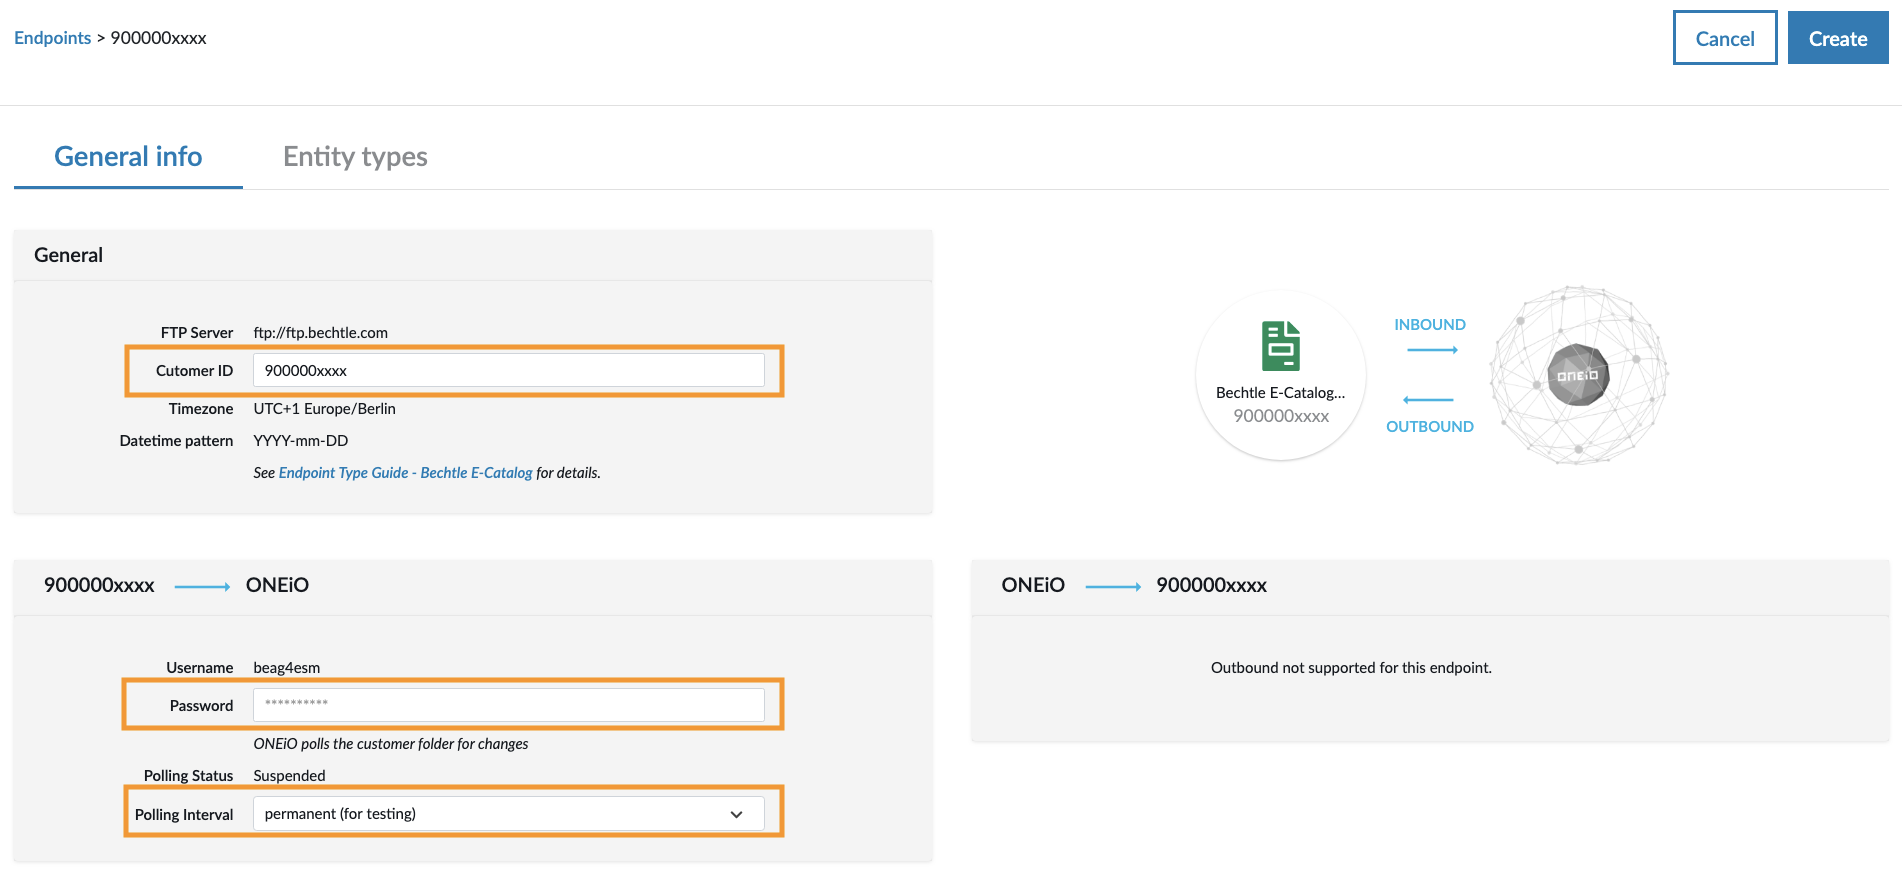Click the INBOUND label
The width and height of the screenshot is (1902, 878).
click(x=1429, y=325)
